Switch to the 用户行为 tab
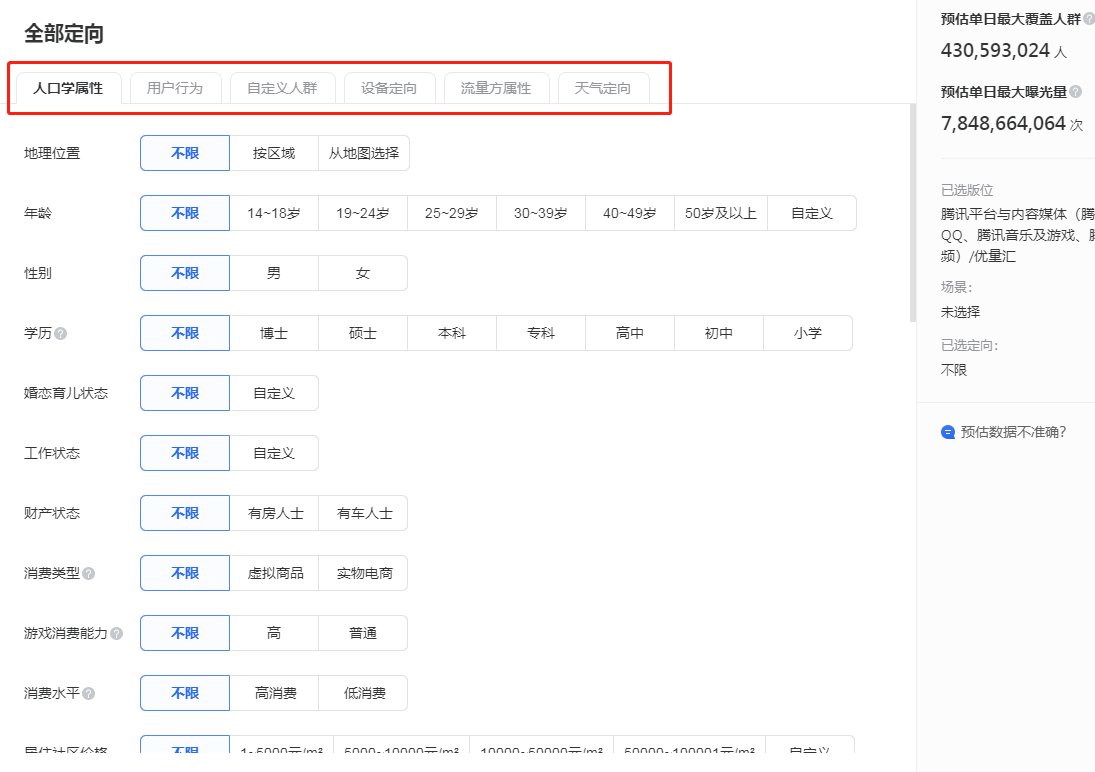Viewport: 1095px width, 772px height. point(176,88)
